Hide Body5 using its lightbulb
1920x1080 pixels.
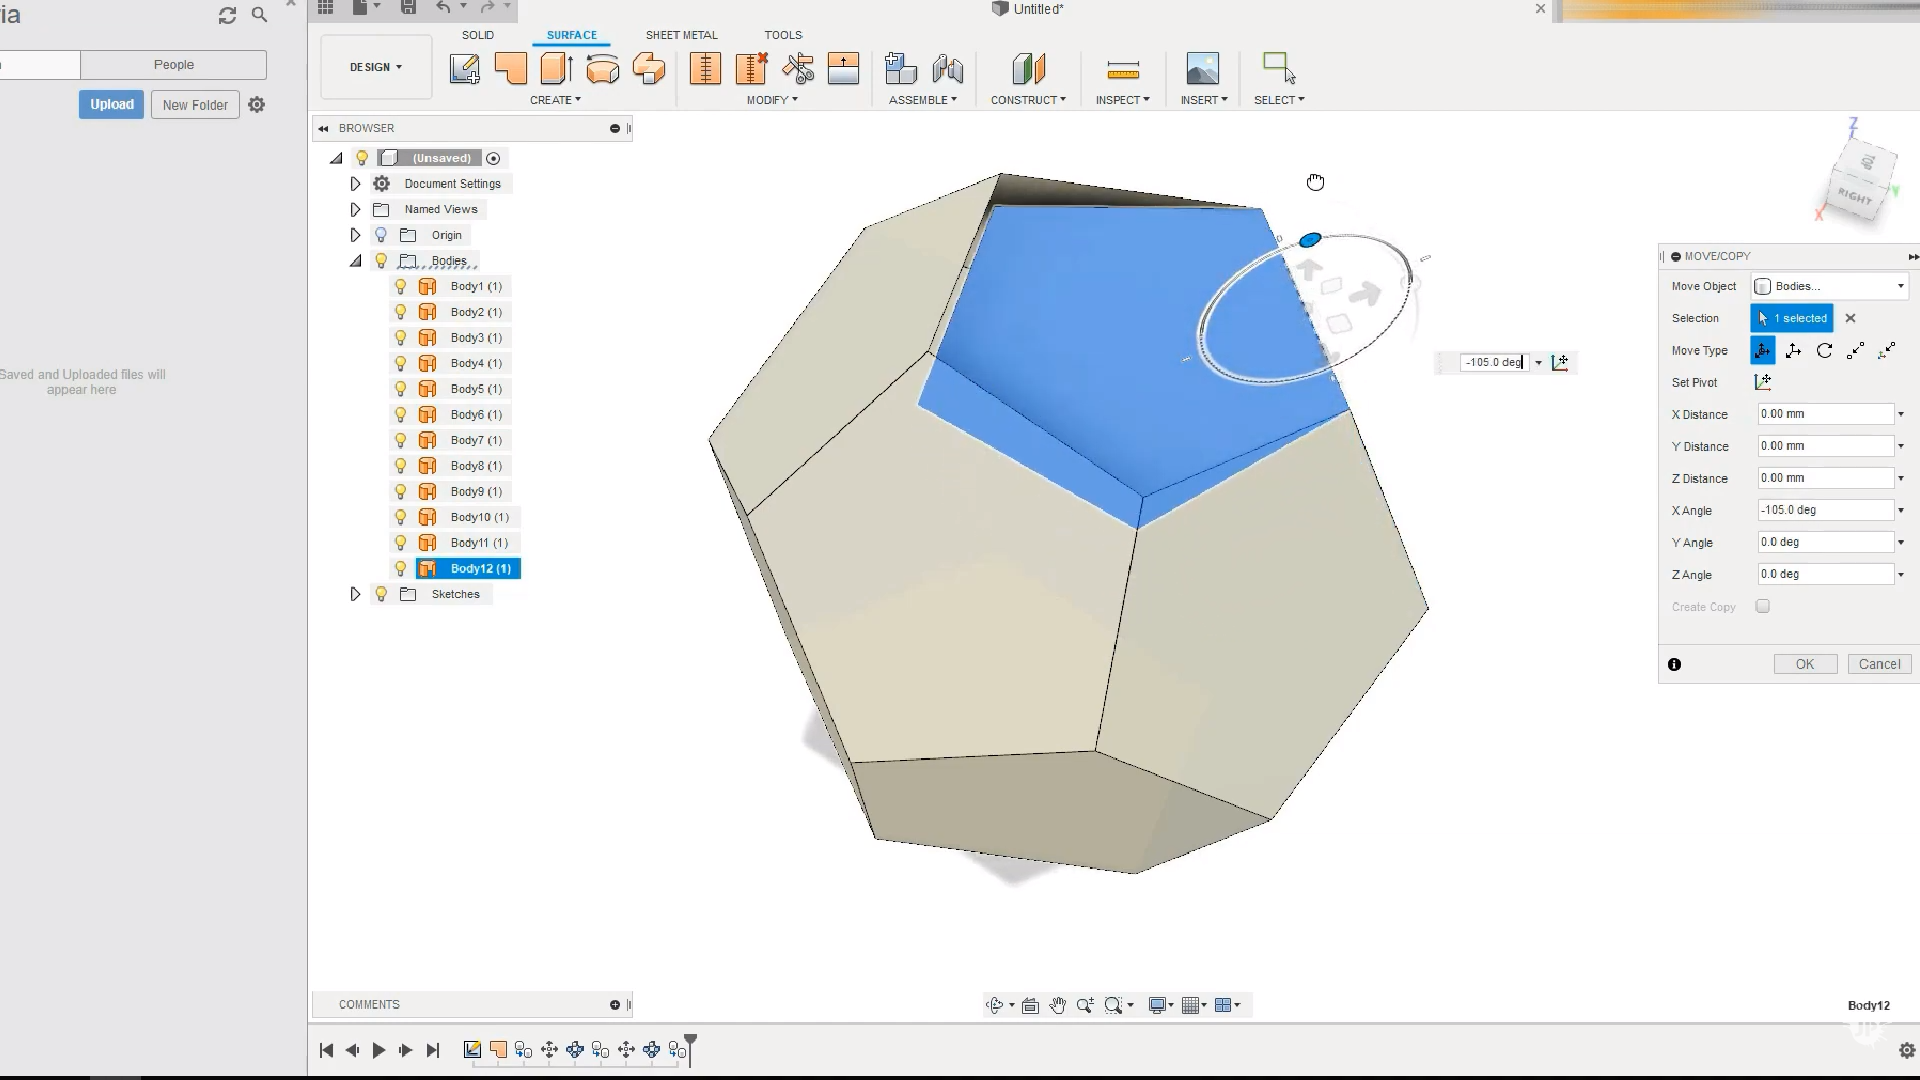click(401, 389)
